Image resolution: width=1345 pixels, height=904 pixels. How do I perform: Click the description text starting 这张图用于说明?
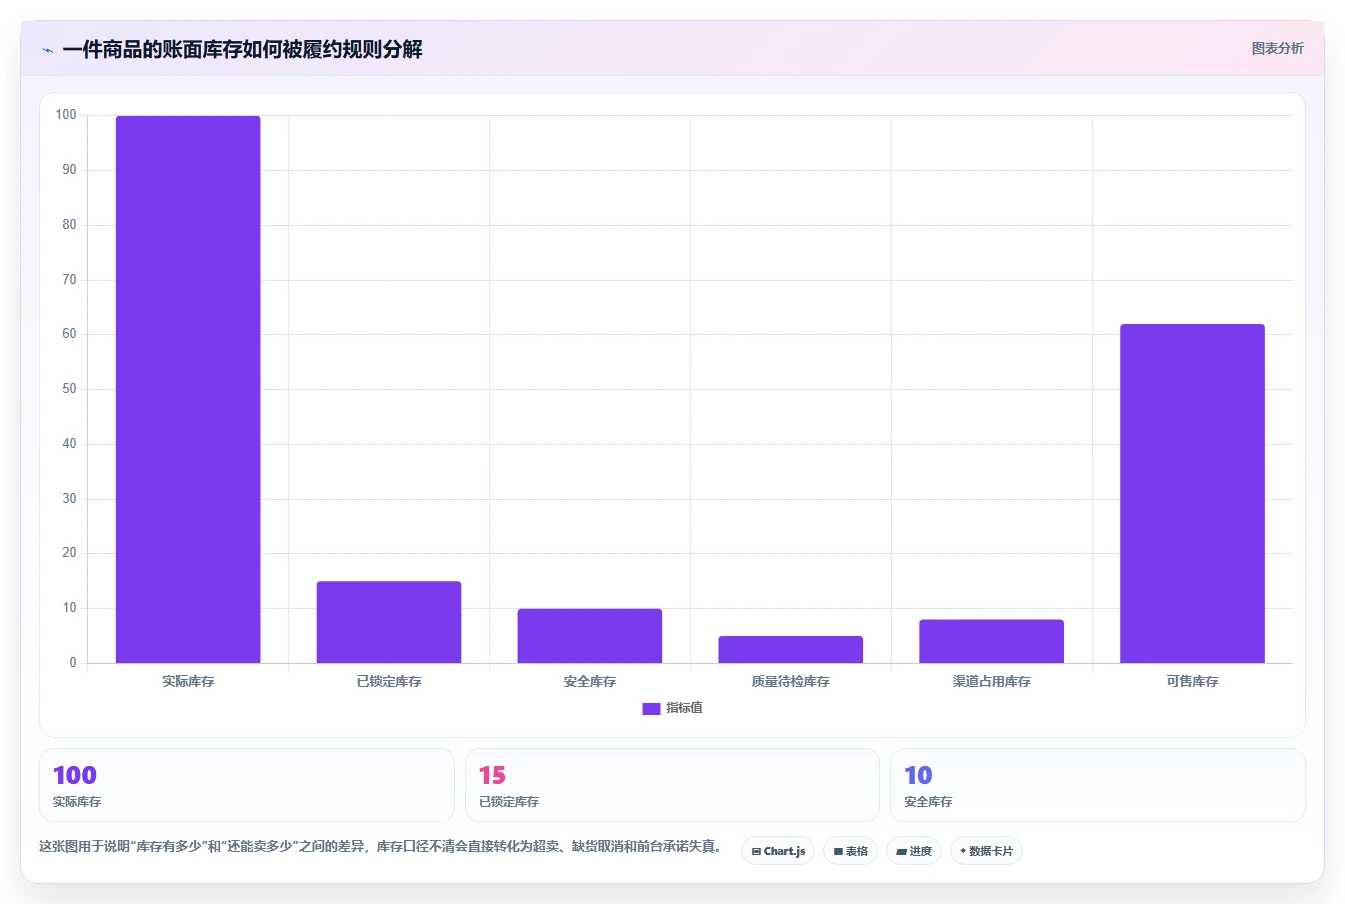click(380, 846)
